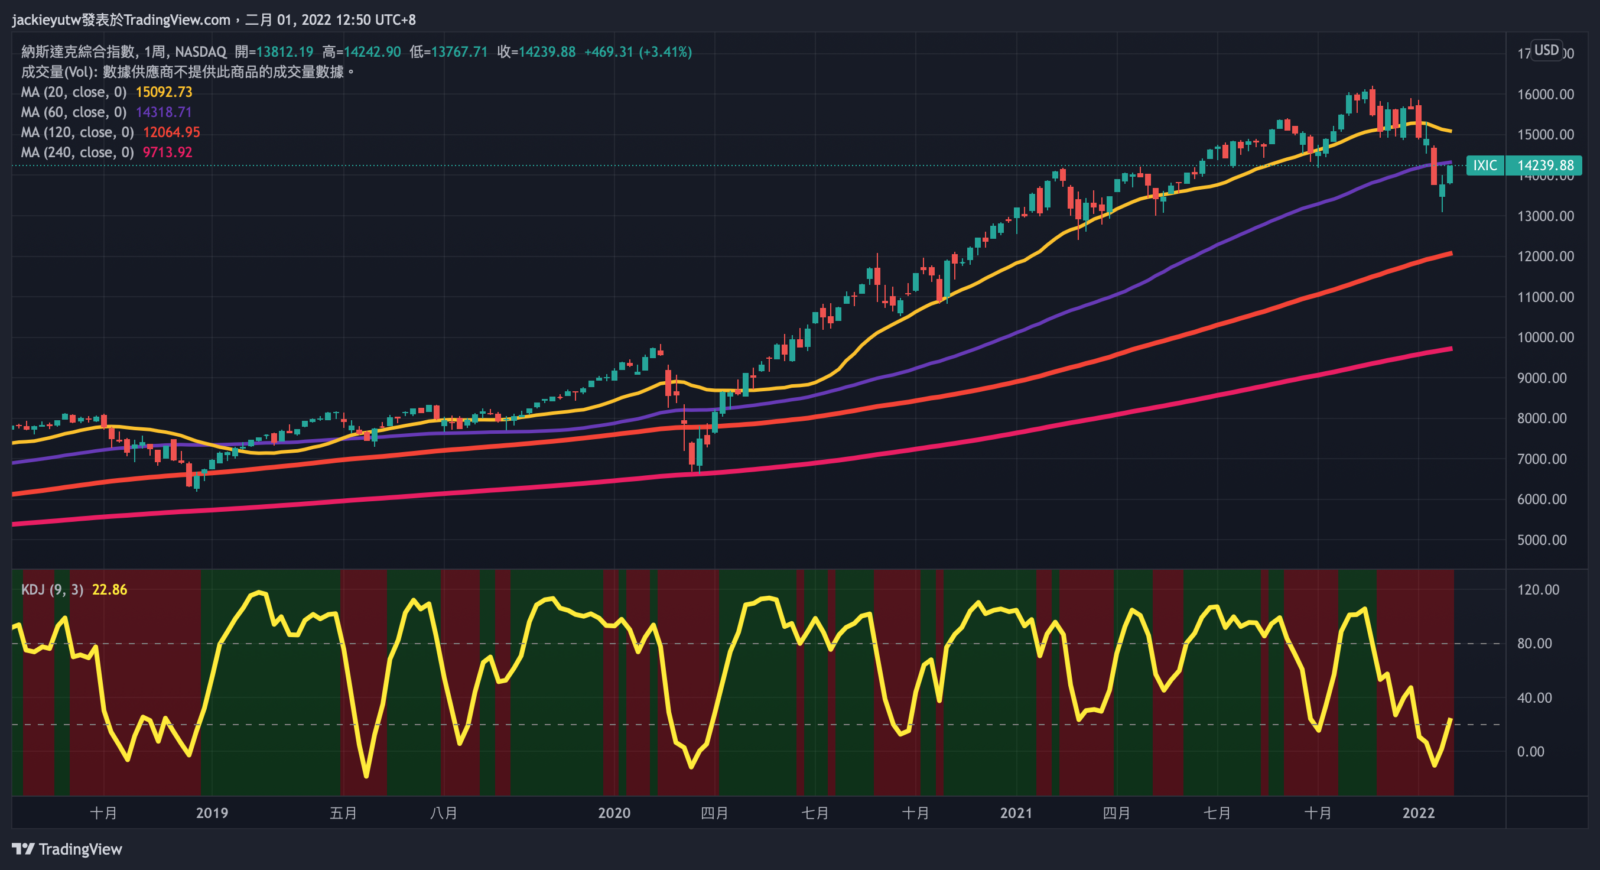Click the 5000.00 price scale label
Image resolution: width=1600 pixels, height=870 pixels.
pos(1541,540)
